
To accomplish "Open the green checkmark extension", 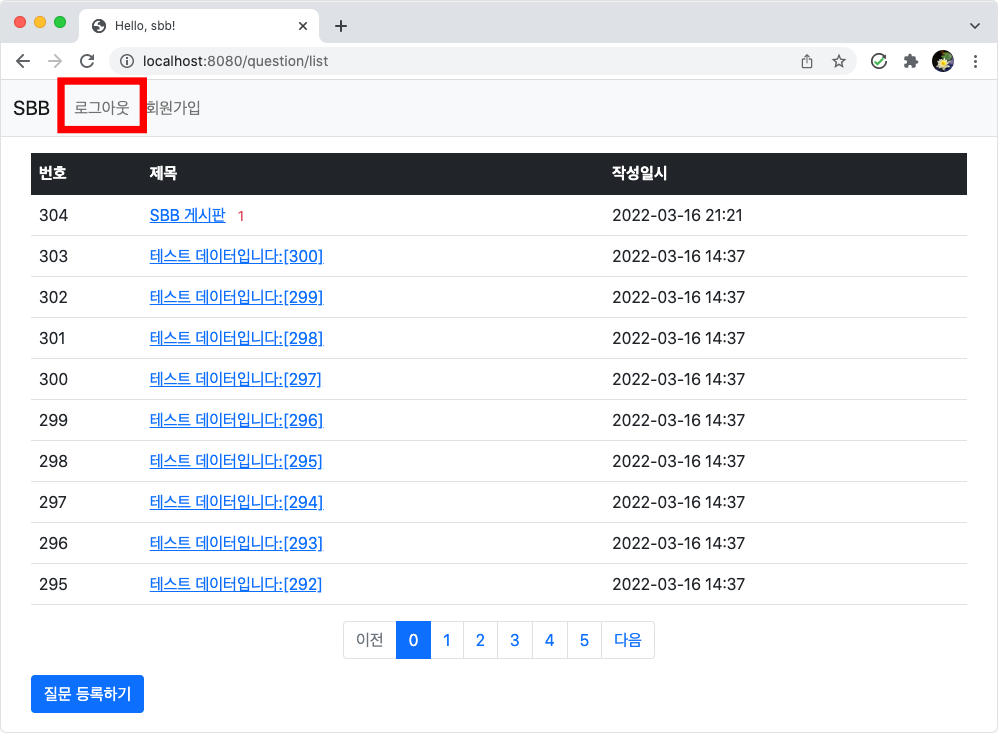I will coord(879,61).
